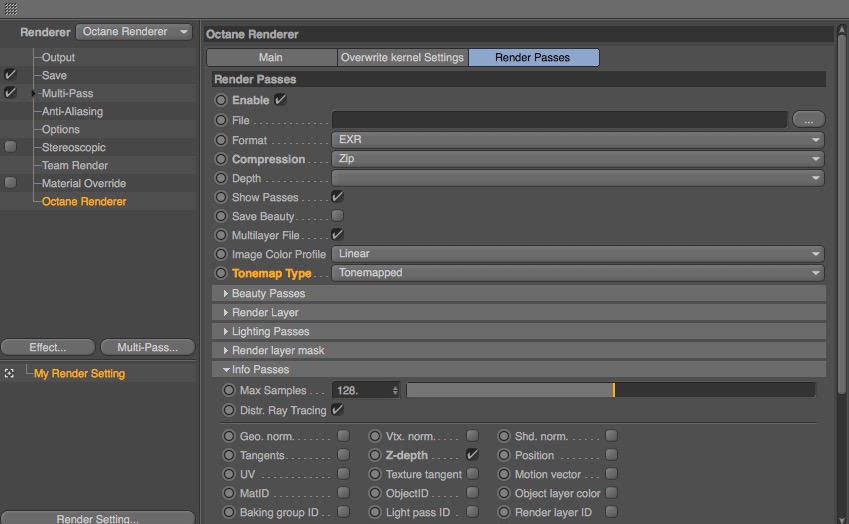Uncheck the Z-depth info pass
The image size is (849, 524).
click(472, 454)
